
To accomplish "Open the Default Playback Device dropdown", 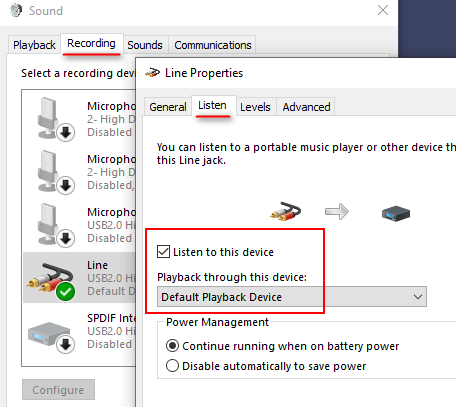I will [292, 297].
